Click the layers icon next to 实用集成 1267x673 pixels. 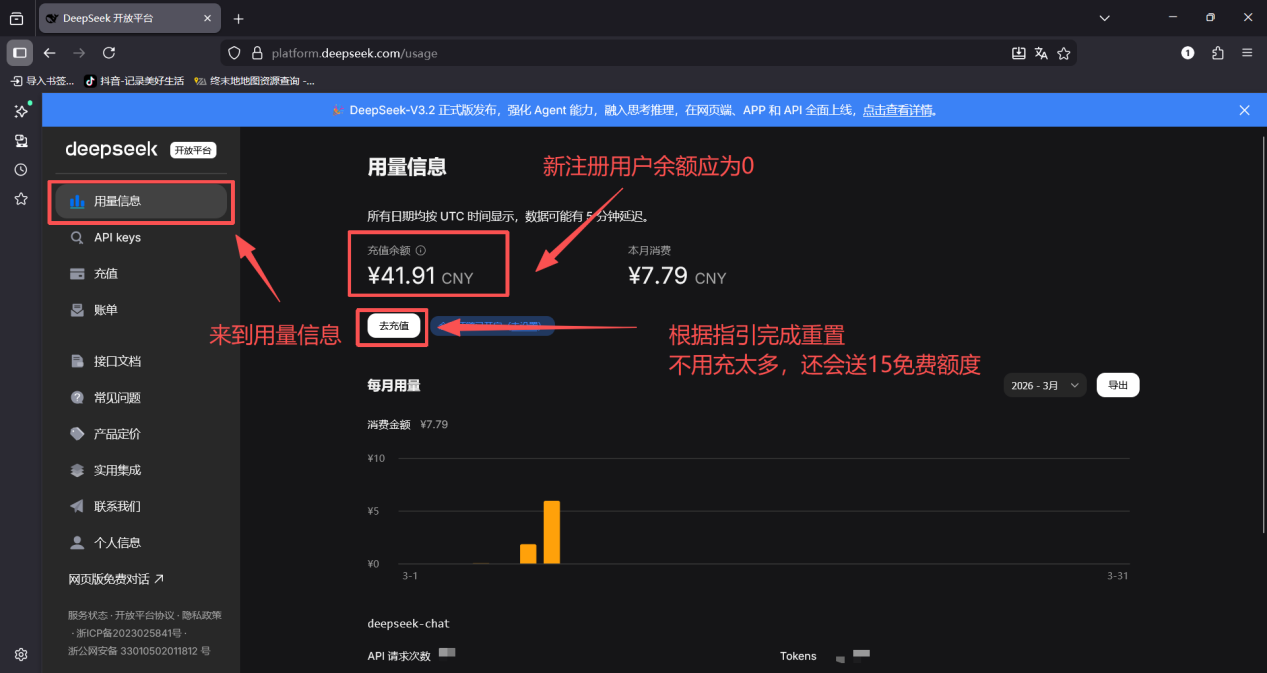tap(77, 470)
